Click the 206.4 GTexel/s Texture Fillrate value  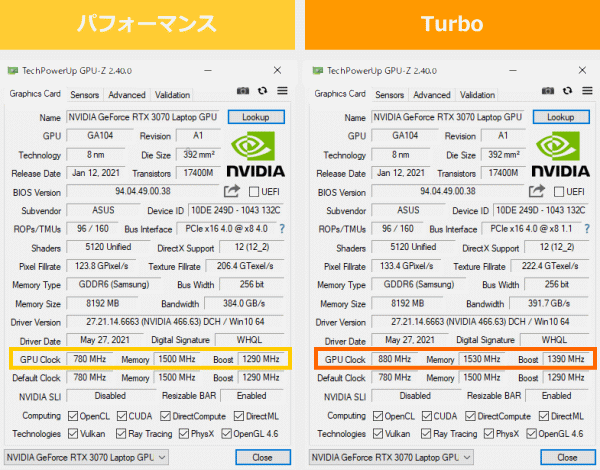(245, 266)
